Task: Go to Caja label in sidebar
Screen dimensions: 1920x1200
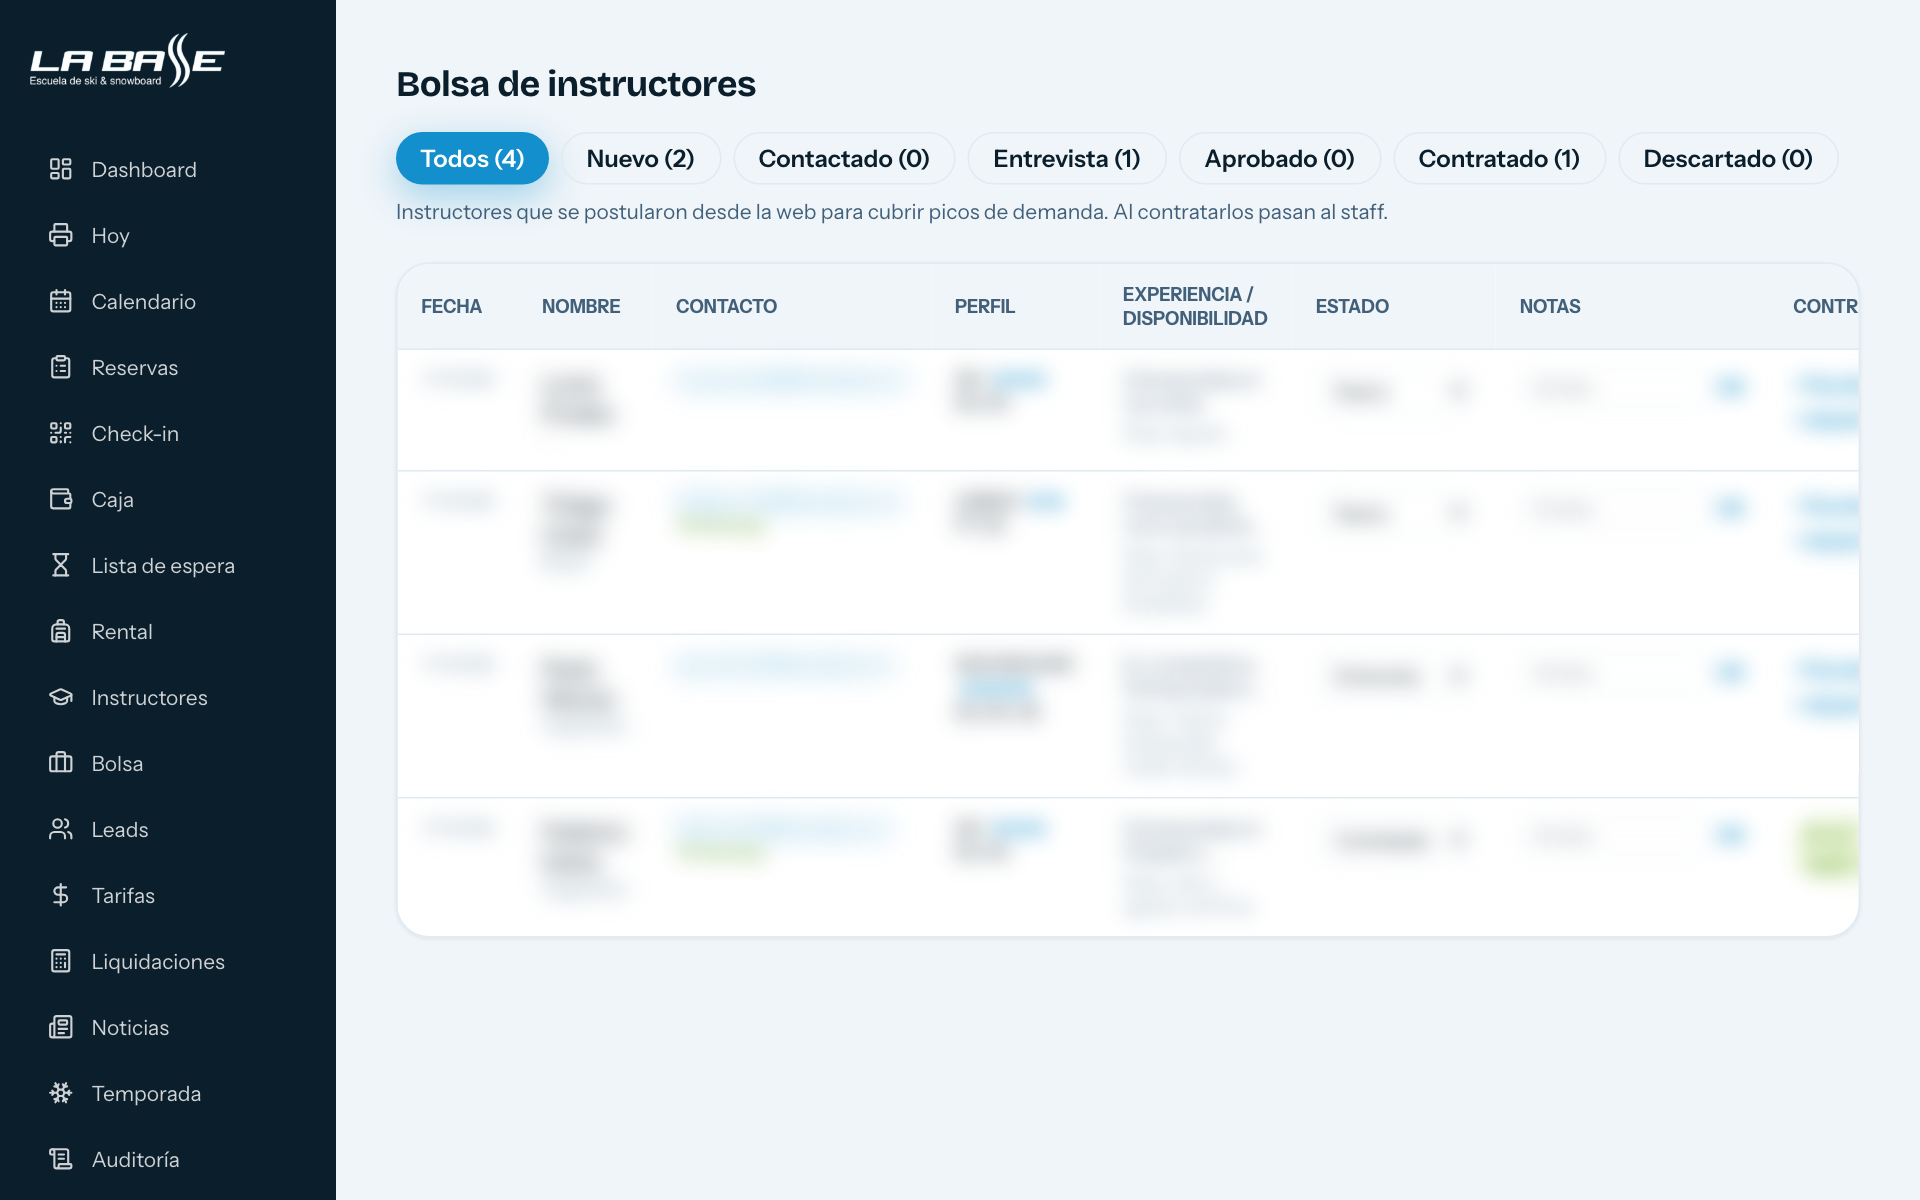Action: point(112,499)
